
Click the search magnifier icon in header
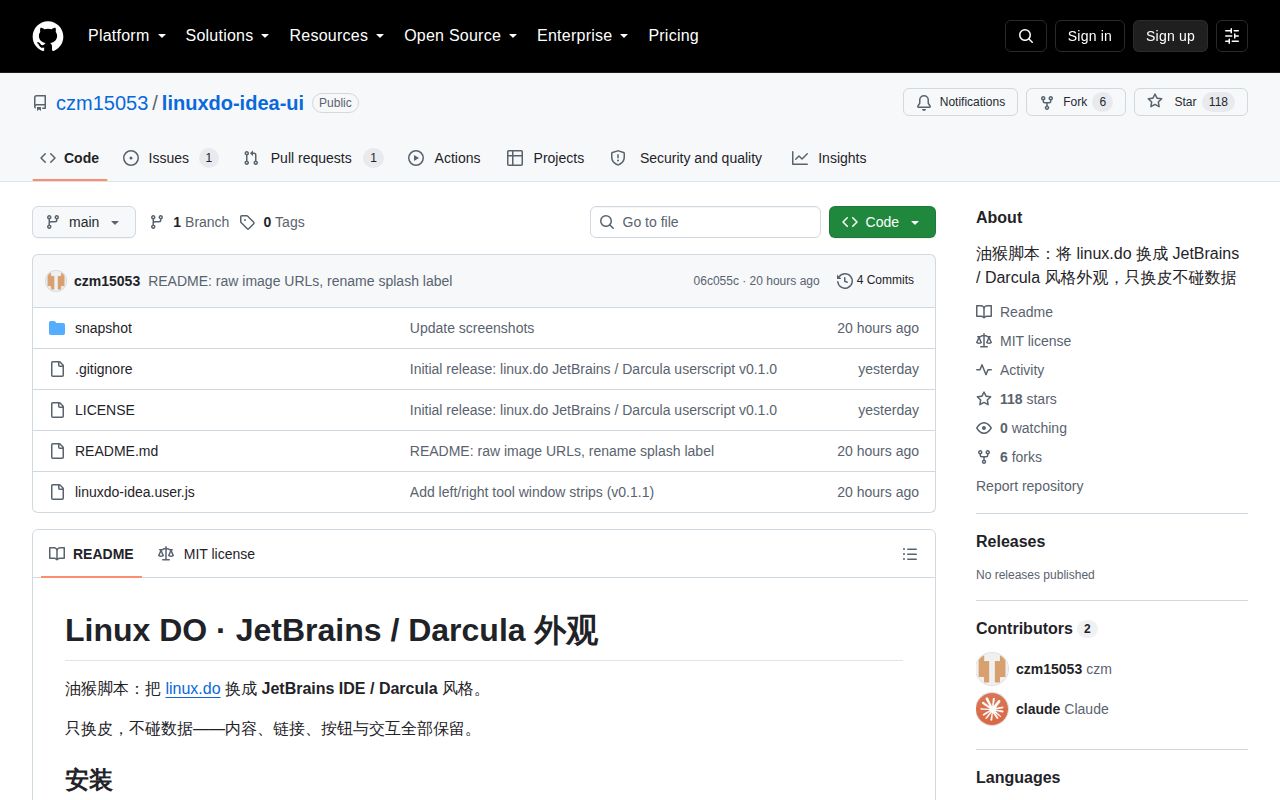[1026, 36]
